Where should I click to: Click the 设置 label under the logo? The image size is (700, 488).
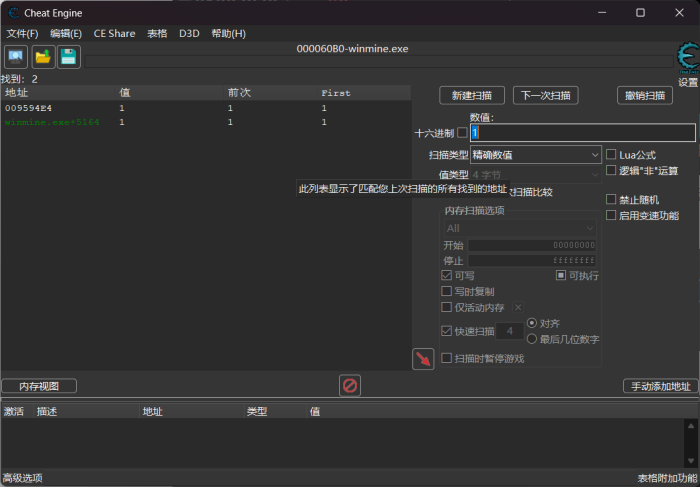click(x=688, y=83)
